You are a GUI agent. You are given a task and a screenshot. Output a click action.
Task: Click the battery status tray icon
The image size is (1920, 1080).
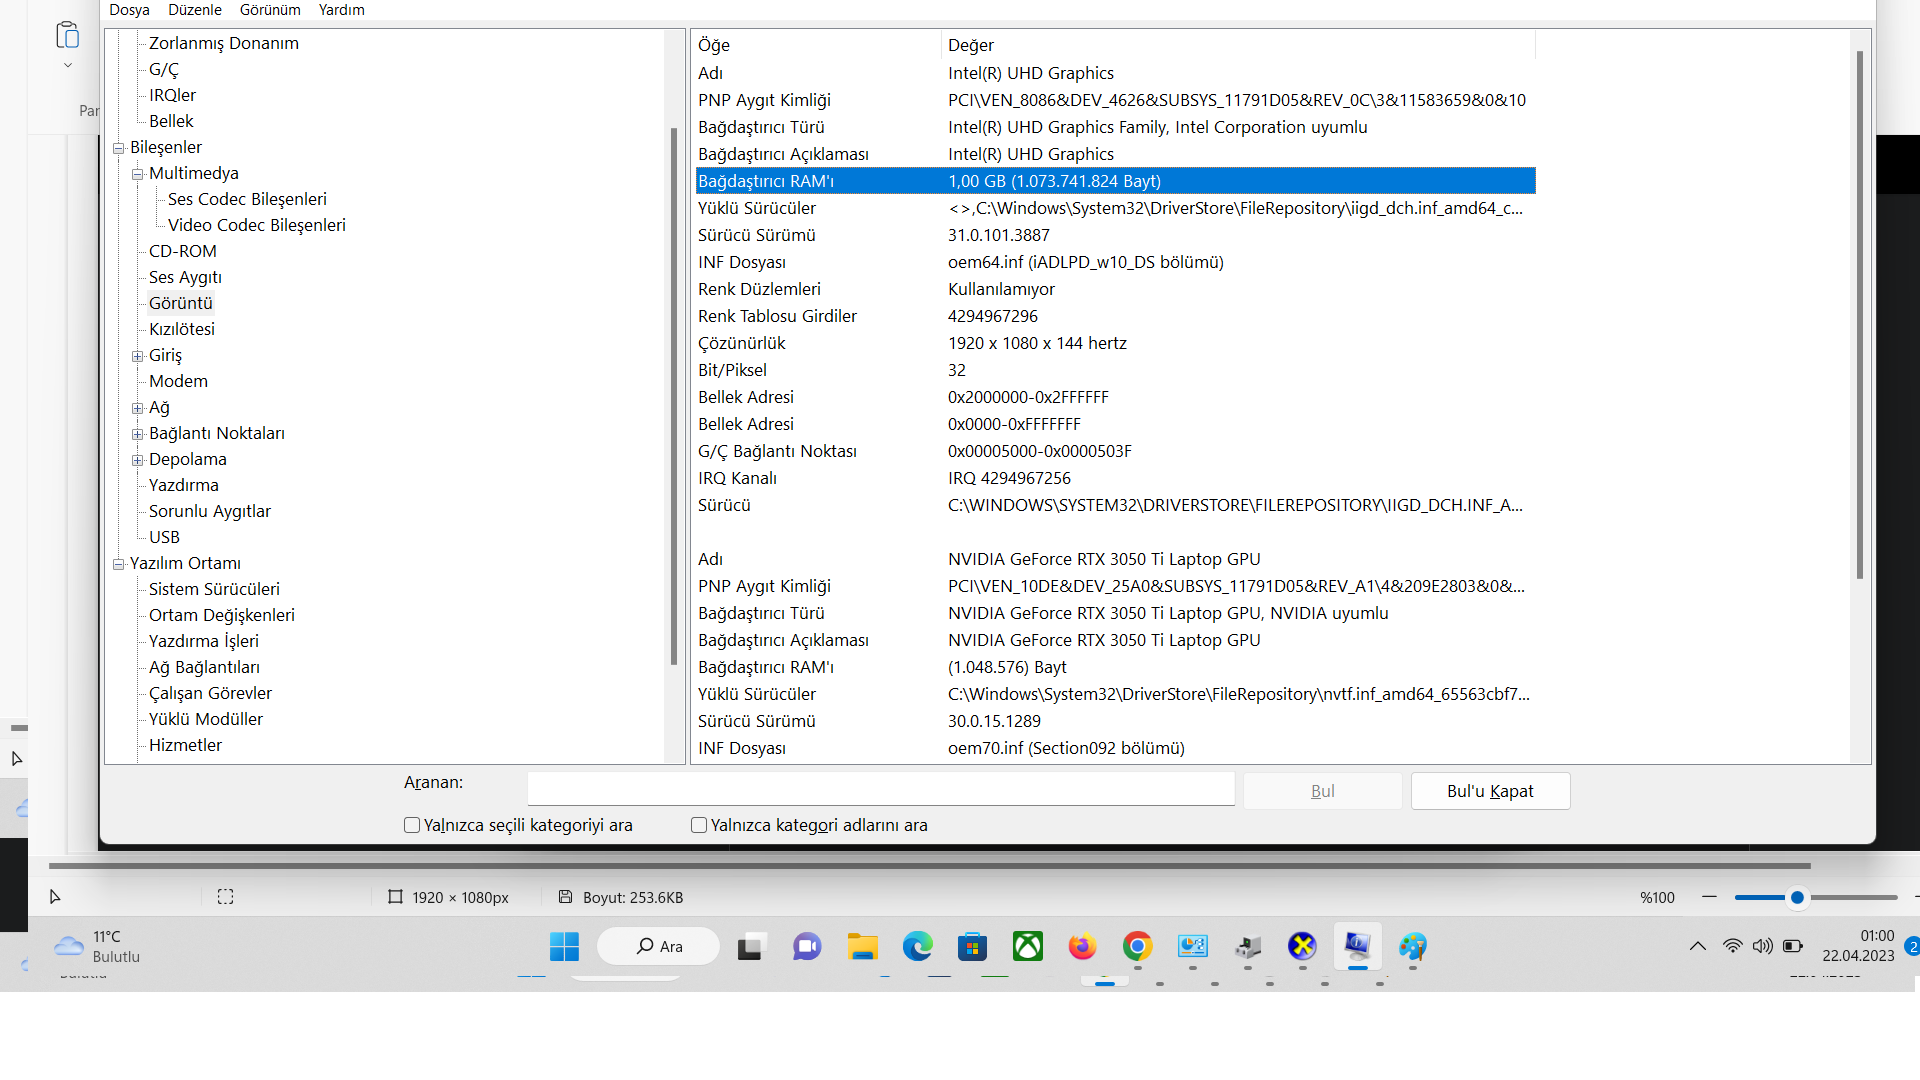pyautogui.click(x=1793, y=946)
